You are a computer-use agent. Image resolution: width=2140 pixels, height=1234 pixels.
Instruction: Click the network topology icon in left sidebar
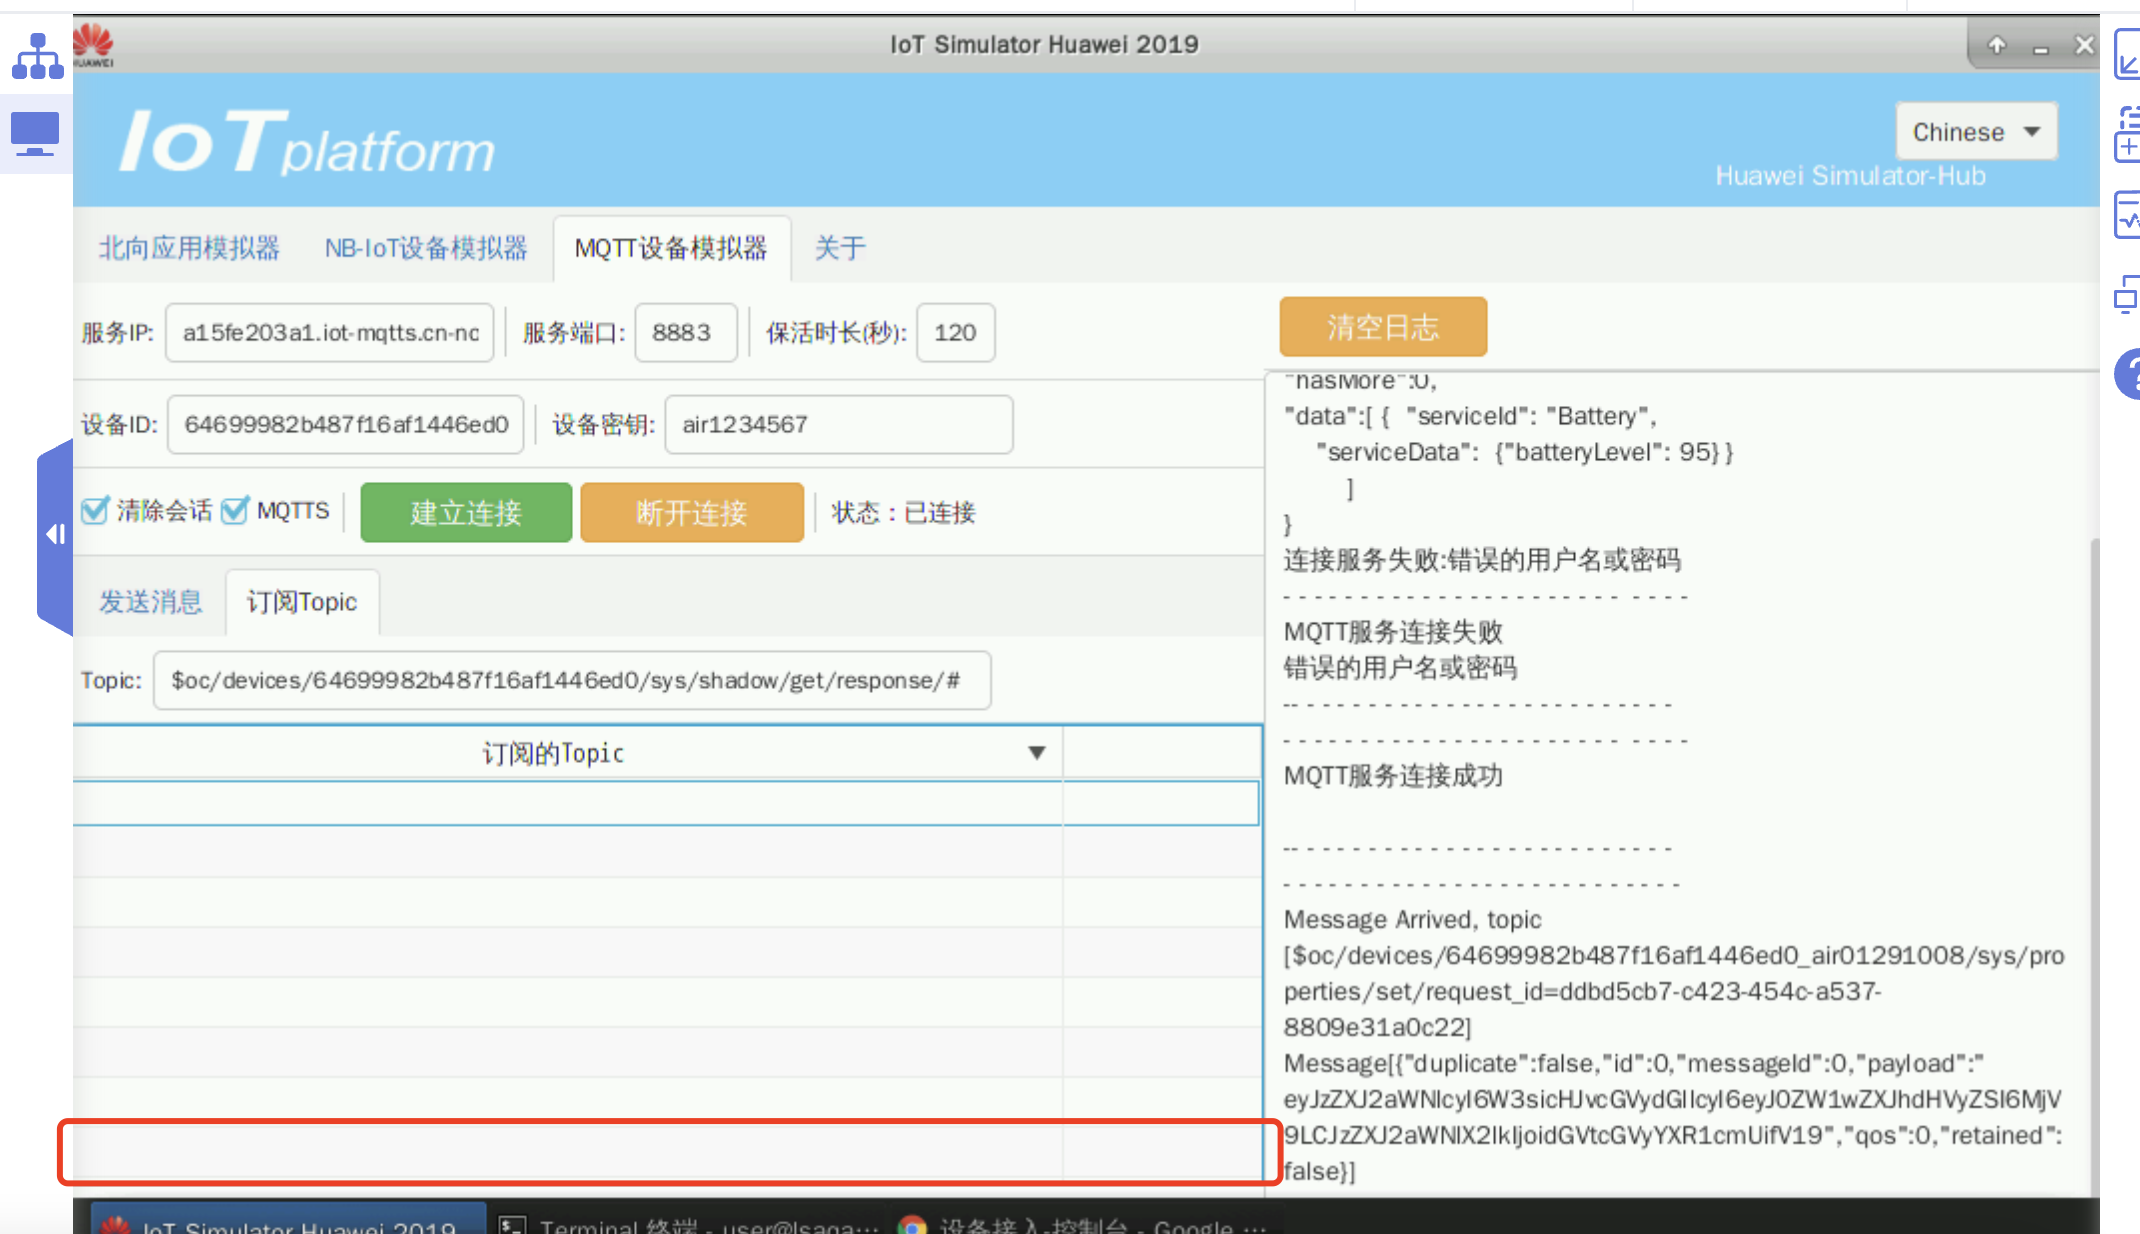[x=37, y=56]
